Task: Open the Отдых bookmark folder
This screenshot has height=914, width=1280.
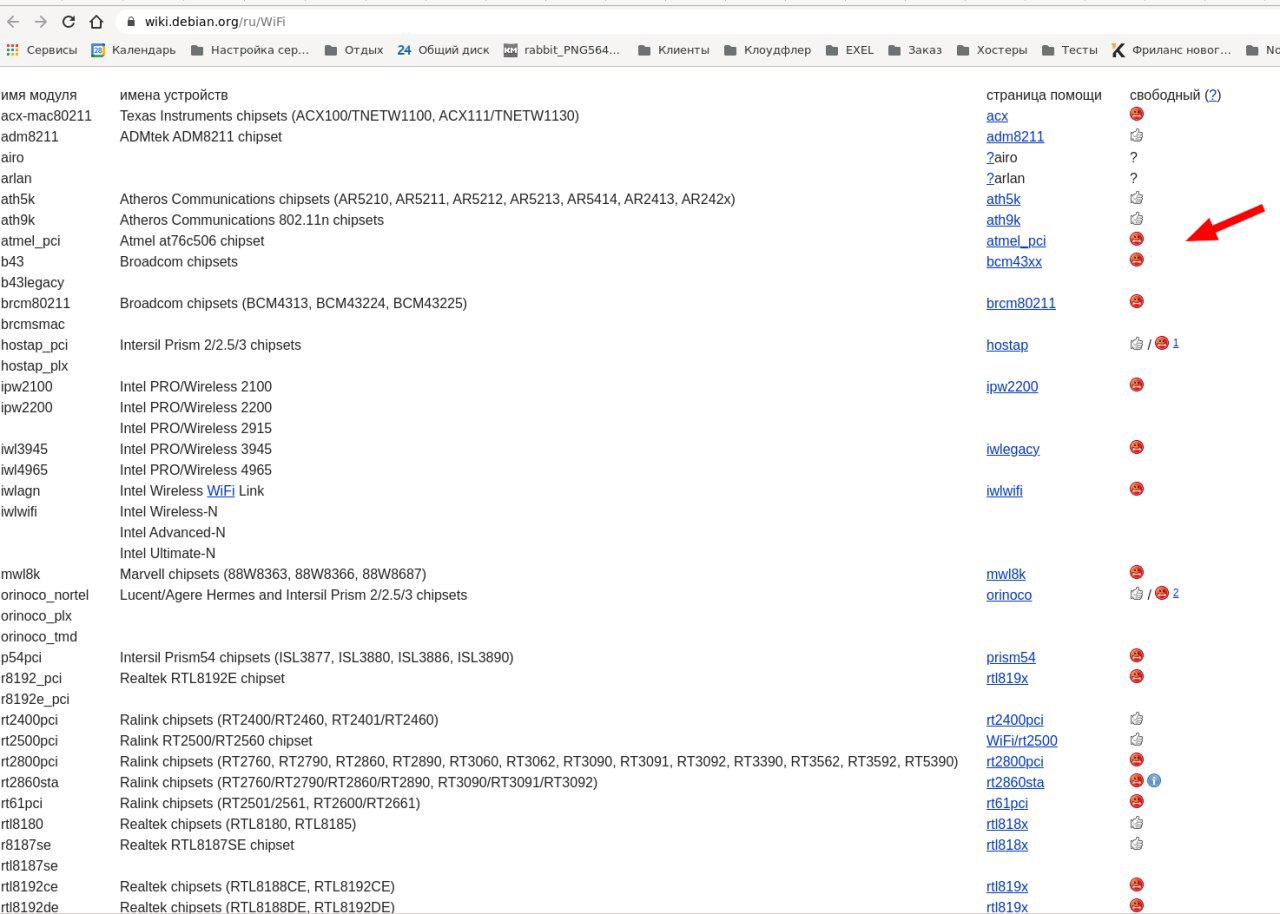Action: [x=353, y=50]
